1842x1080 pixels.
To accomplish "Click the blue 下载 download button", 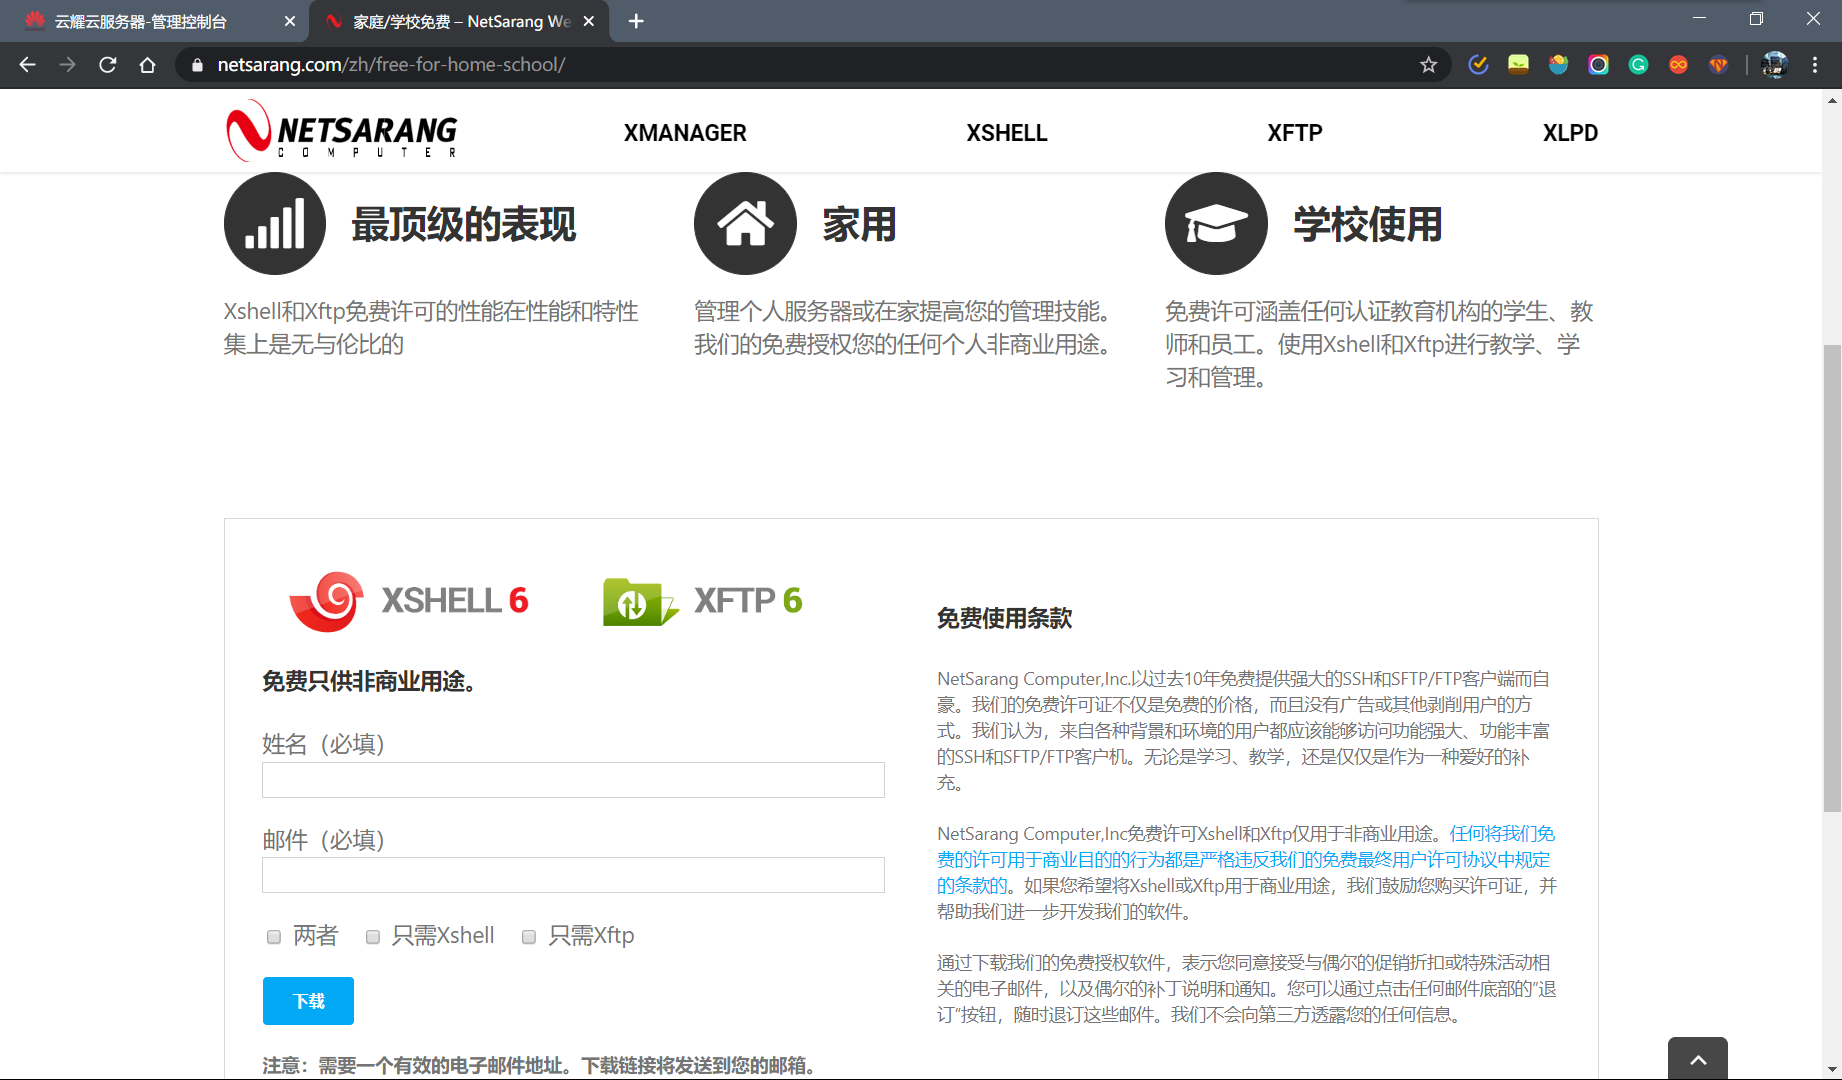I will point(308,1001).
